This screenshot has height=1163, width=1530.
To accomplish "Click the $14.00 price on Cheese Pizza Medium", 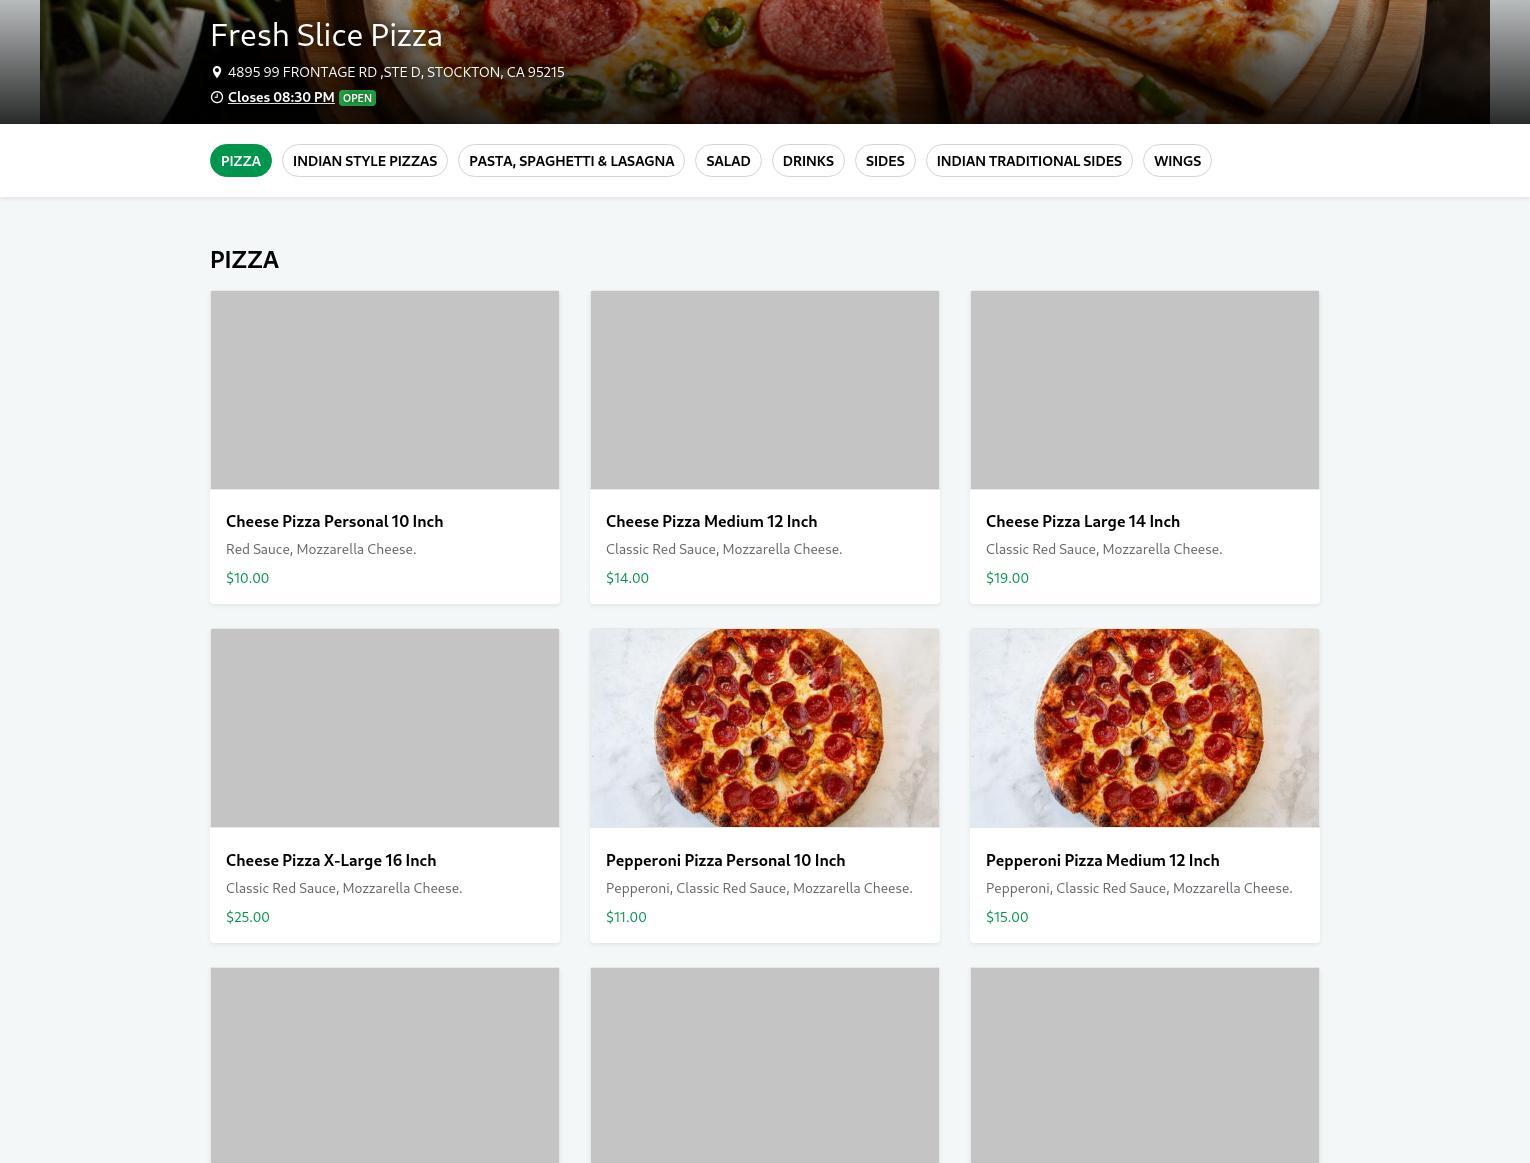I will click(627, 578).
